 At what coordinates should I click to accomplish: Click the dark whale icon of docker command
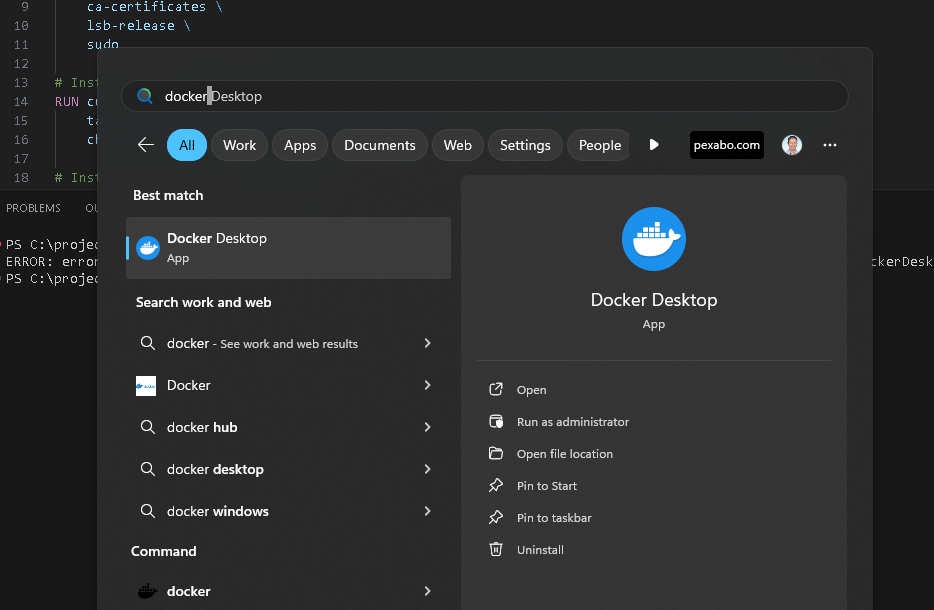tap(147, 591)
